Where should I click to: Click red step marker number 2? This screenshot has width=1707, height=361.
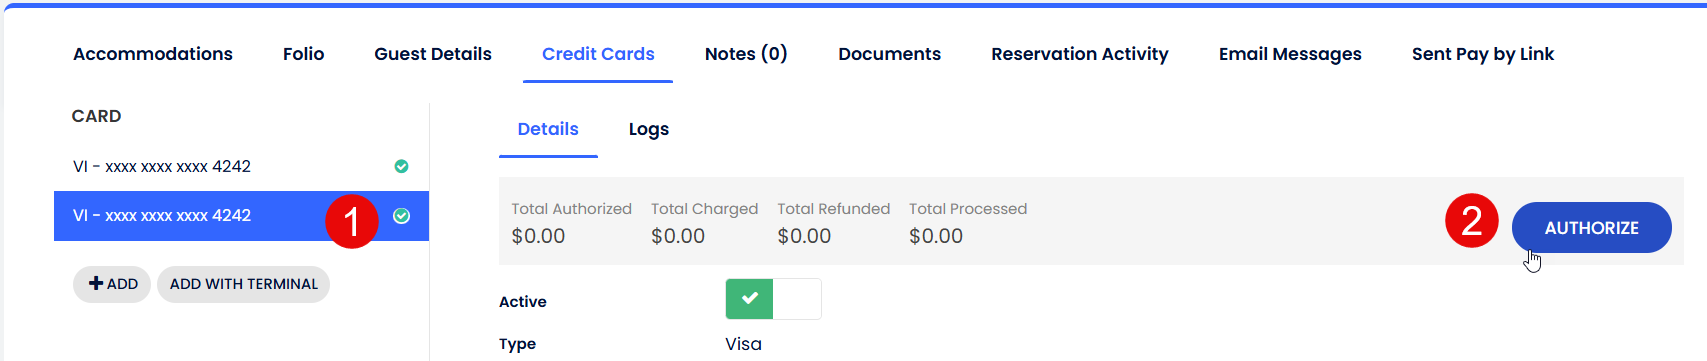pos(1472,221)
